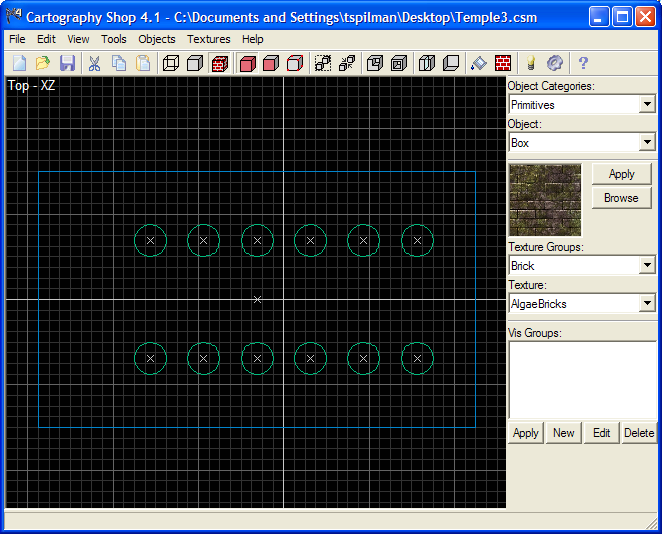The width and height of the screenshot is (662, 534).
Task: Click the Delete vis group button
Action: (639, 433)
